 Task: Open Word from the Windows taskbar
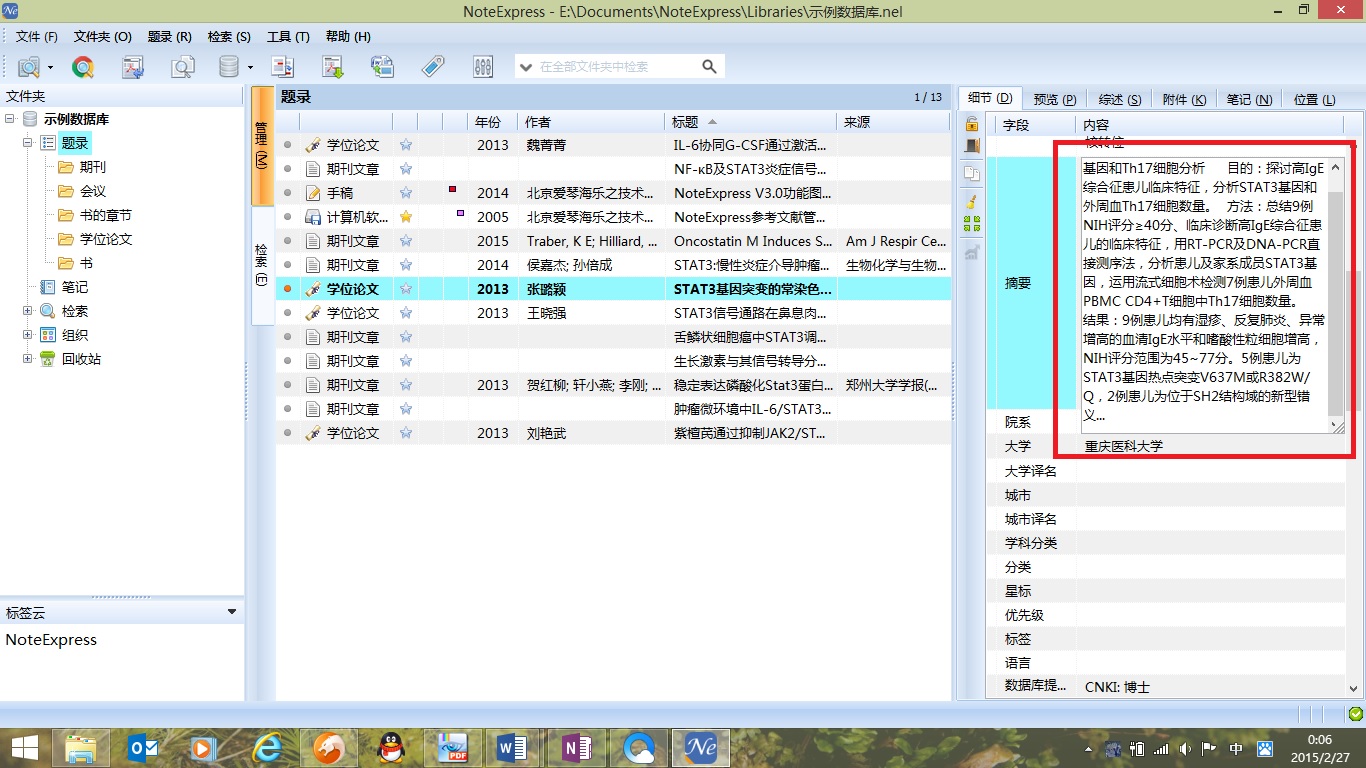click(511, 747)
